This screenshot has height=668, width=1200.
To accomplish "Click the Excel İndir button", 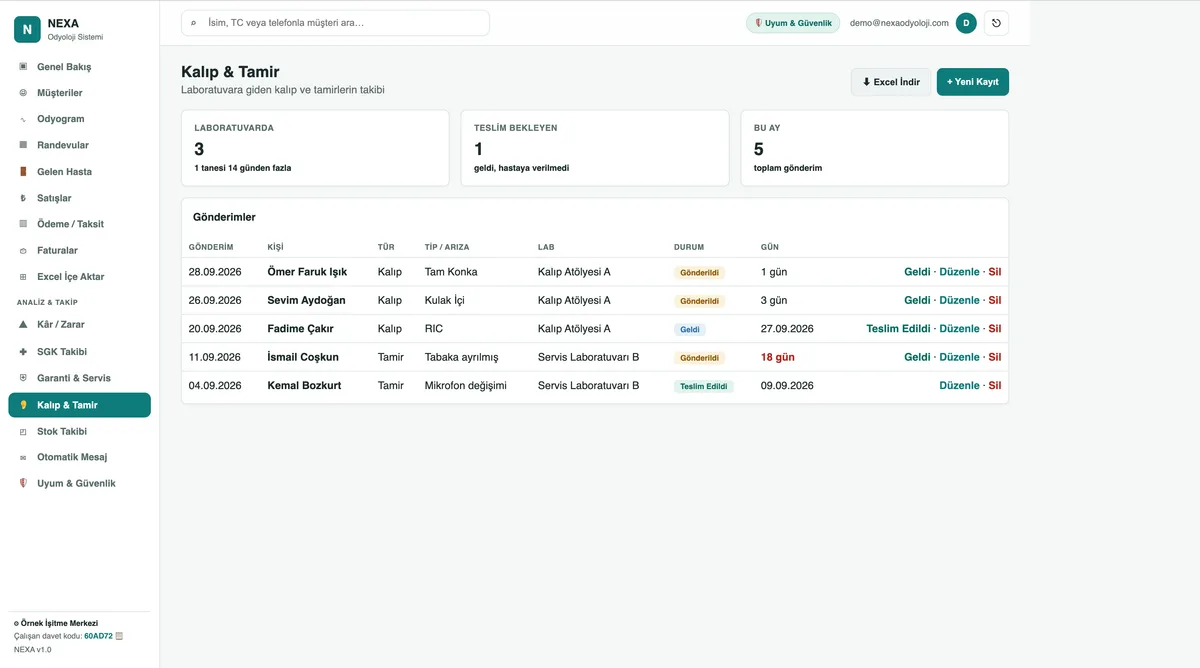I will click(x=891, y=82).
